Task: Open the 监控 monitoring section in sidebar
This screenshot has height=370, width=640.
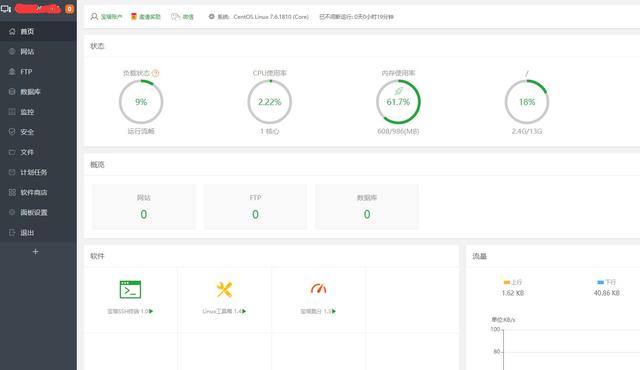Action: point(38,112)
